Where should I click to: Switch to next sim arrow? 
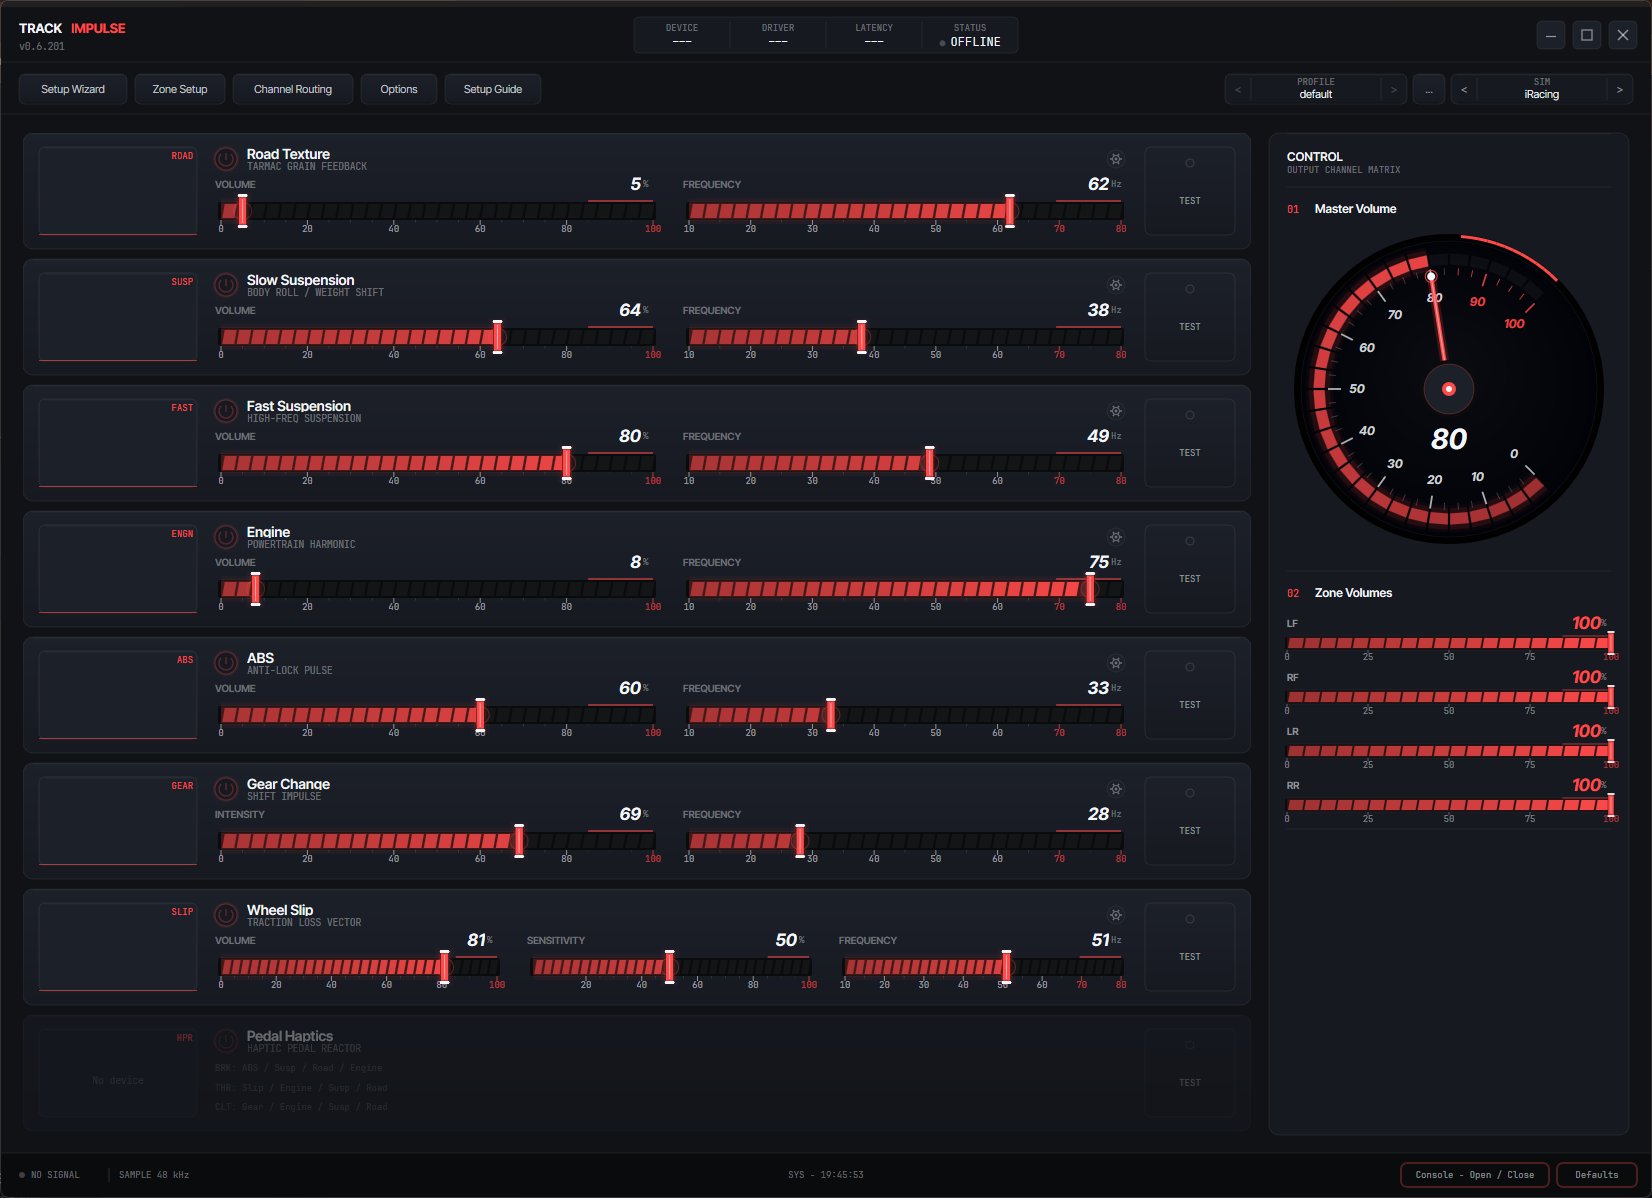click(x=1620, y=89)
